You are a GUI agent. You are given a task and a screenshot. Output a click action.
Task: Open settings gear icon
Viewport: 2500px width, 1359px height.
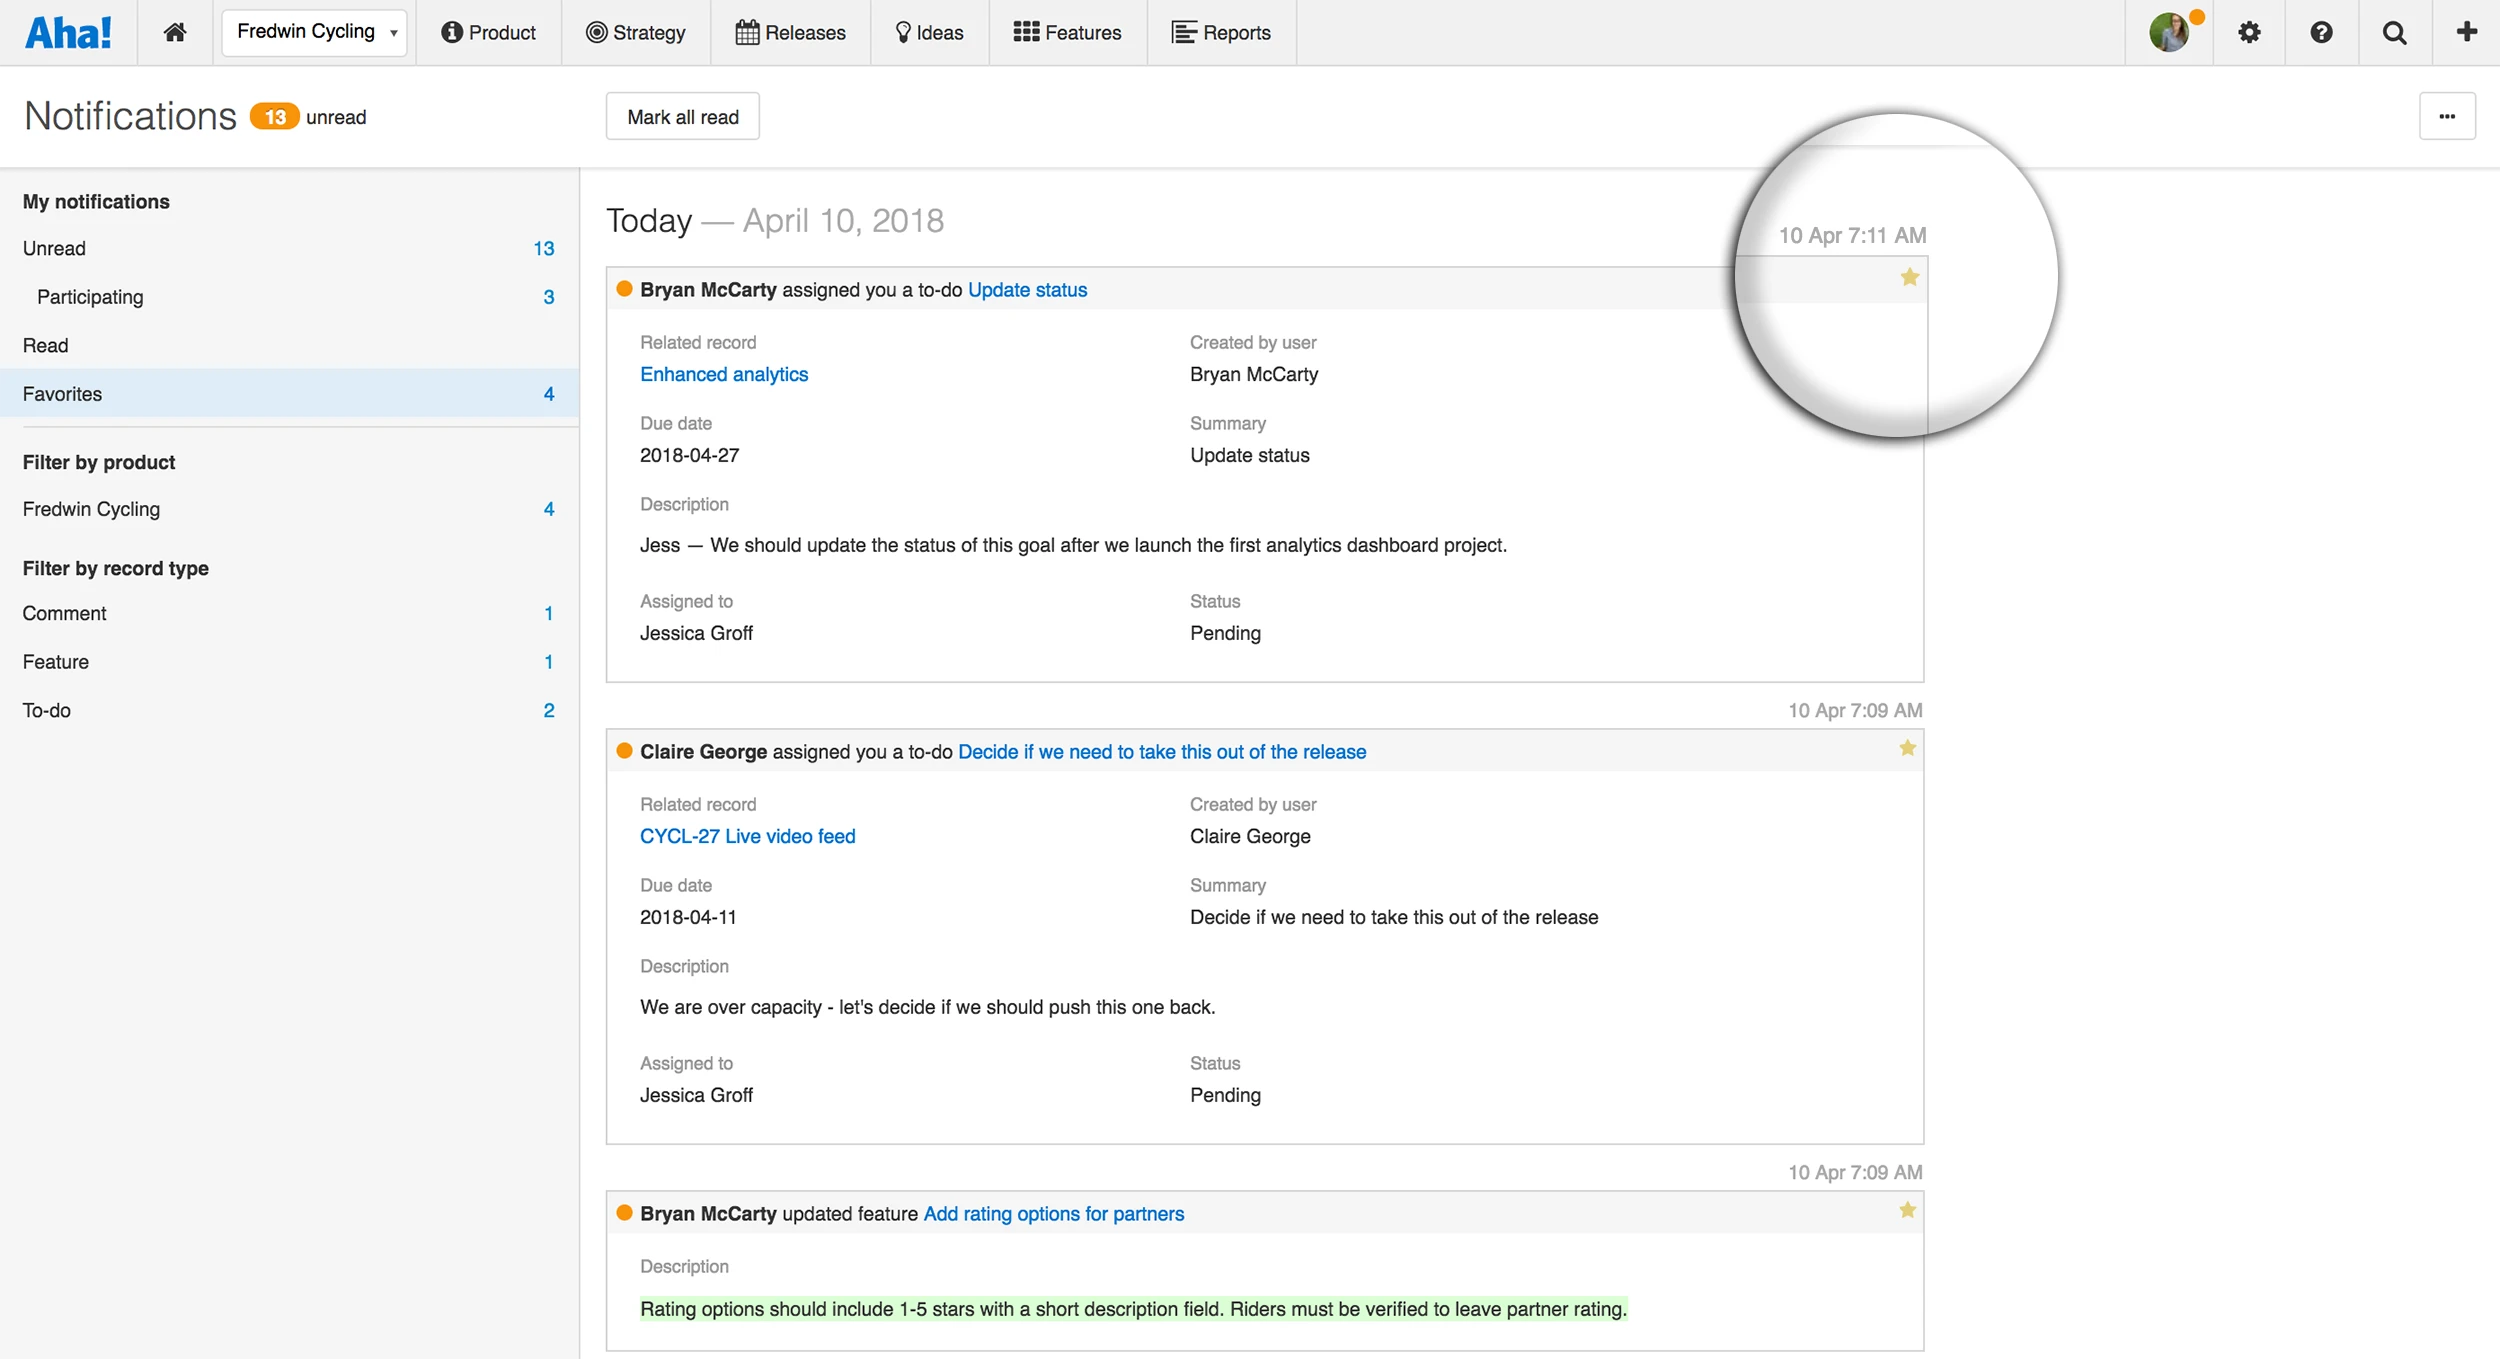point(2249,32)
